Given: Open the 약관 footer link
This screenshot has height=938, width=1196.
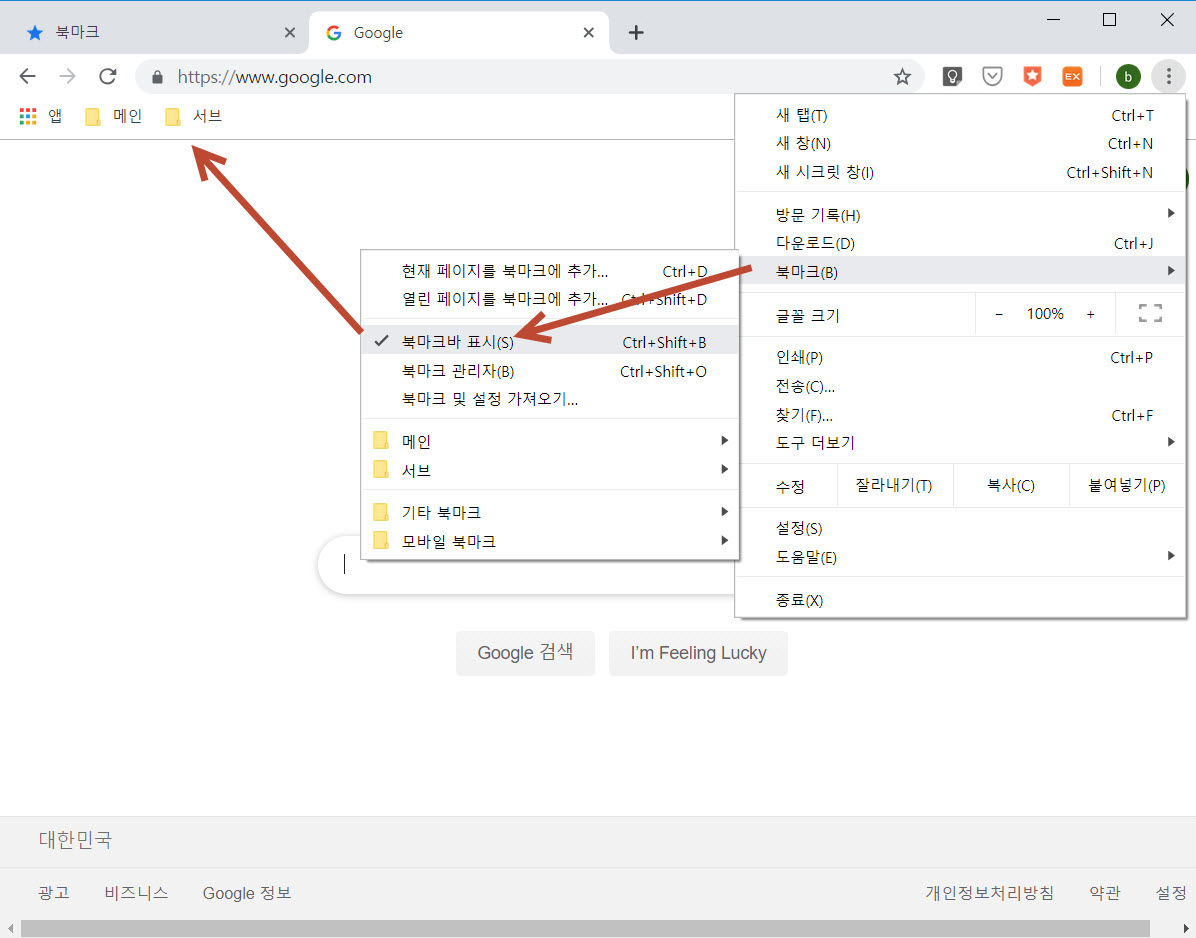Looking at the screenshot, I should point(1104,892).
